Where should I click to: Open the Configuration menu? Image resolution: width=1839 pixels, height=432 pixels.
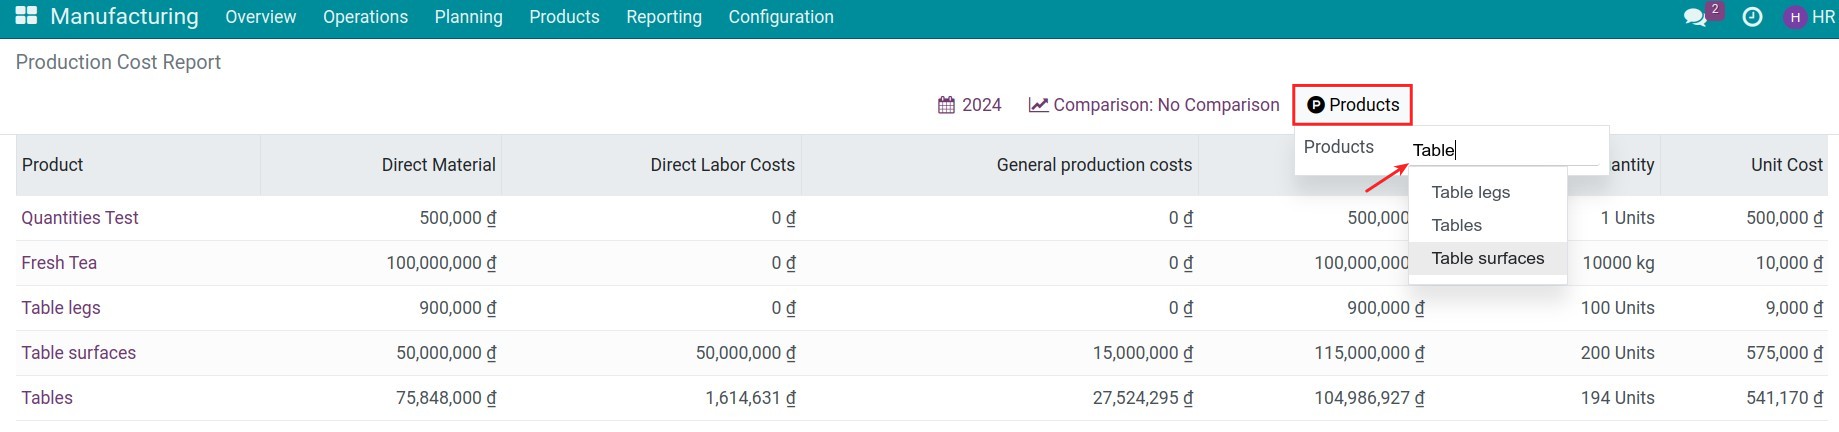pos(781,17)
